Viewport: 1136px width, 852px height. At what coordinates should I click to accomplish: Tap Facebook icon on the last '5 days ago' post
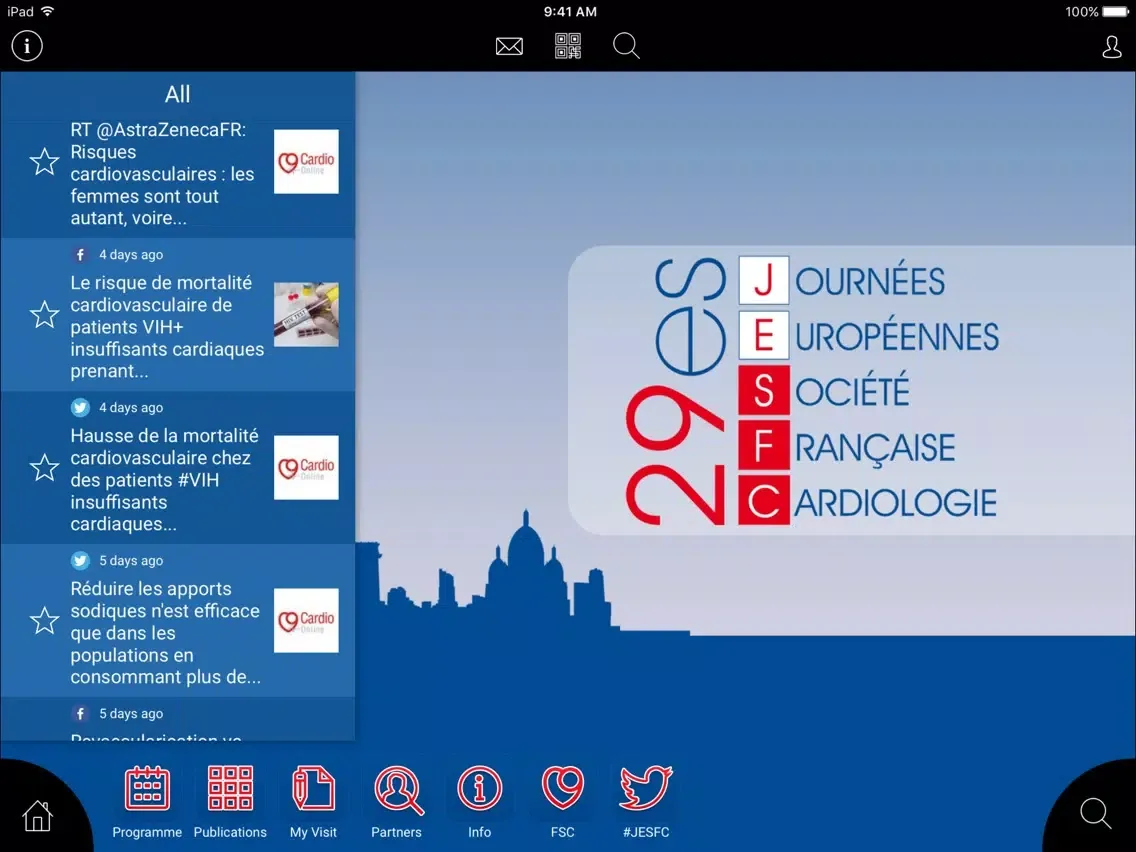(x=80, y=714)
